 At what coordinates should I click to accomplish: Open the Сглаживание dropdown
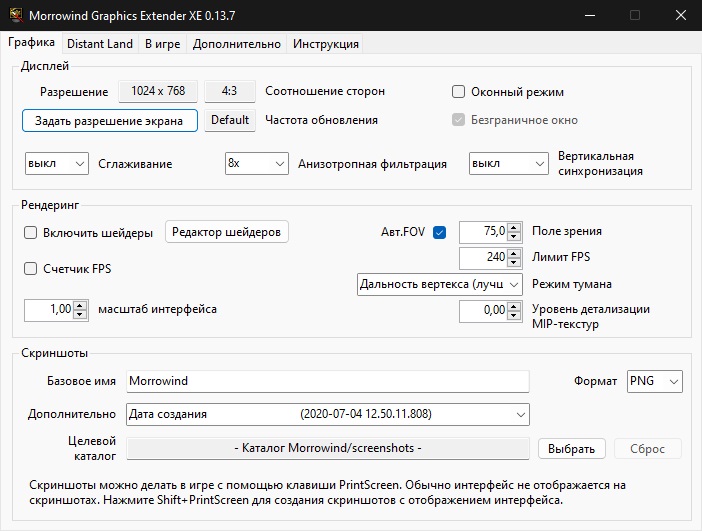(57, 163)
